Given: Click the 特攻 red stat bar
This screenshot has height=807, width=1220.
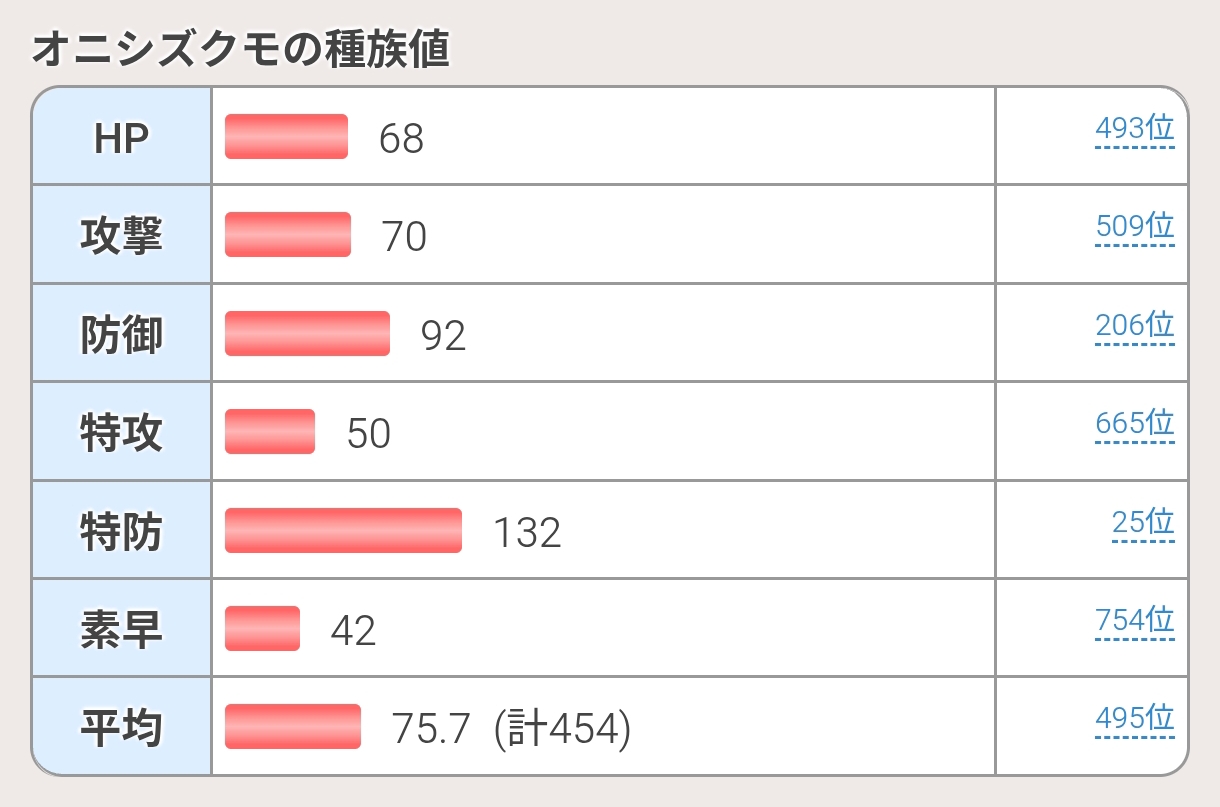Looking at the screenshot, I should 270,431.
